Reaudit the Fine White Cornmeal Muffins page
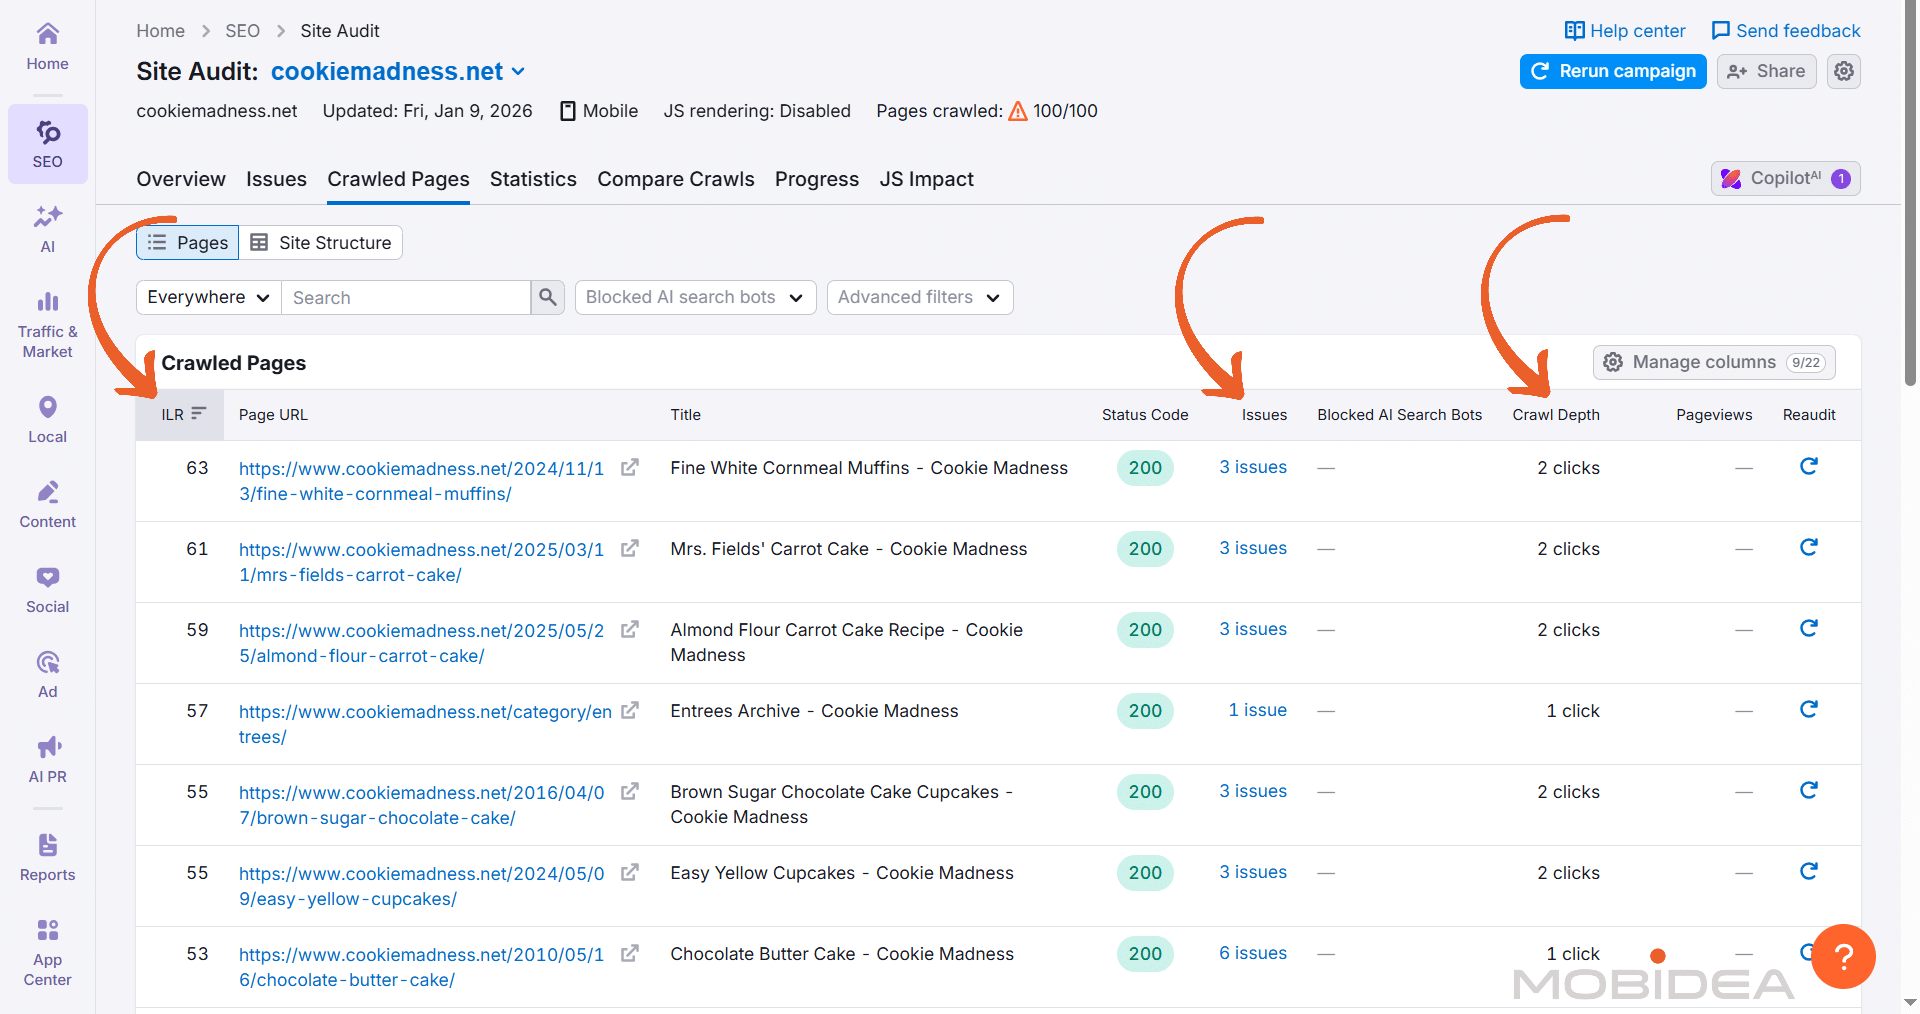This screenshot has width=1920, height=1014. coord(1809,466)
